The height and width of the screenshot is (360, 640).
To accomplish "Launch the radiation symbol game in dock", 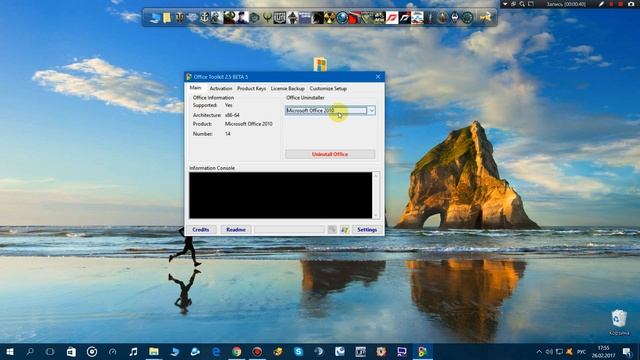I will click(x=329, y=18).
